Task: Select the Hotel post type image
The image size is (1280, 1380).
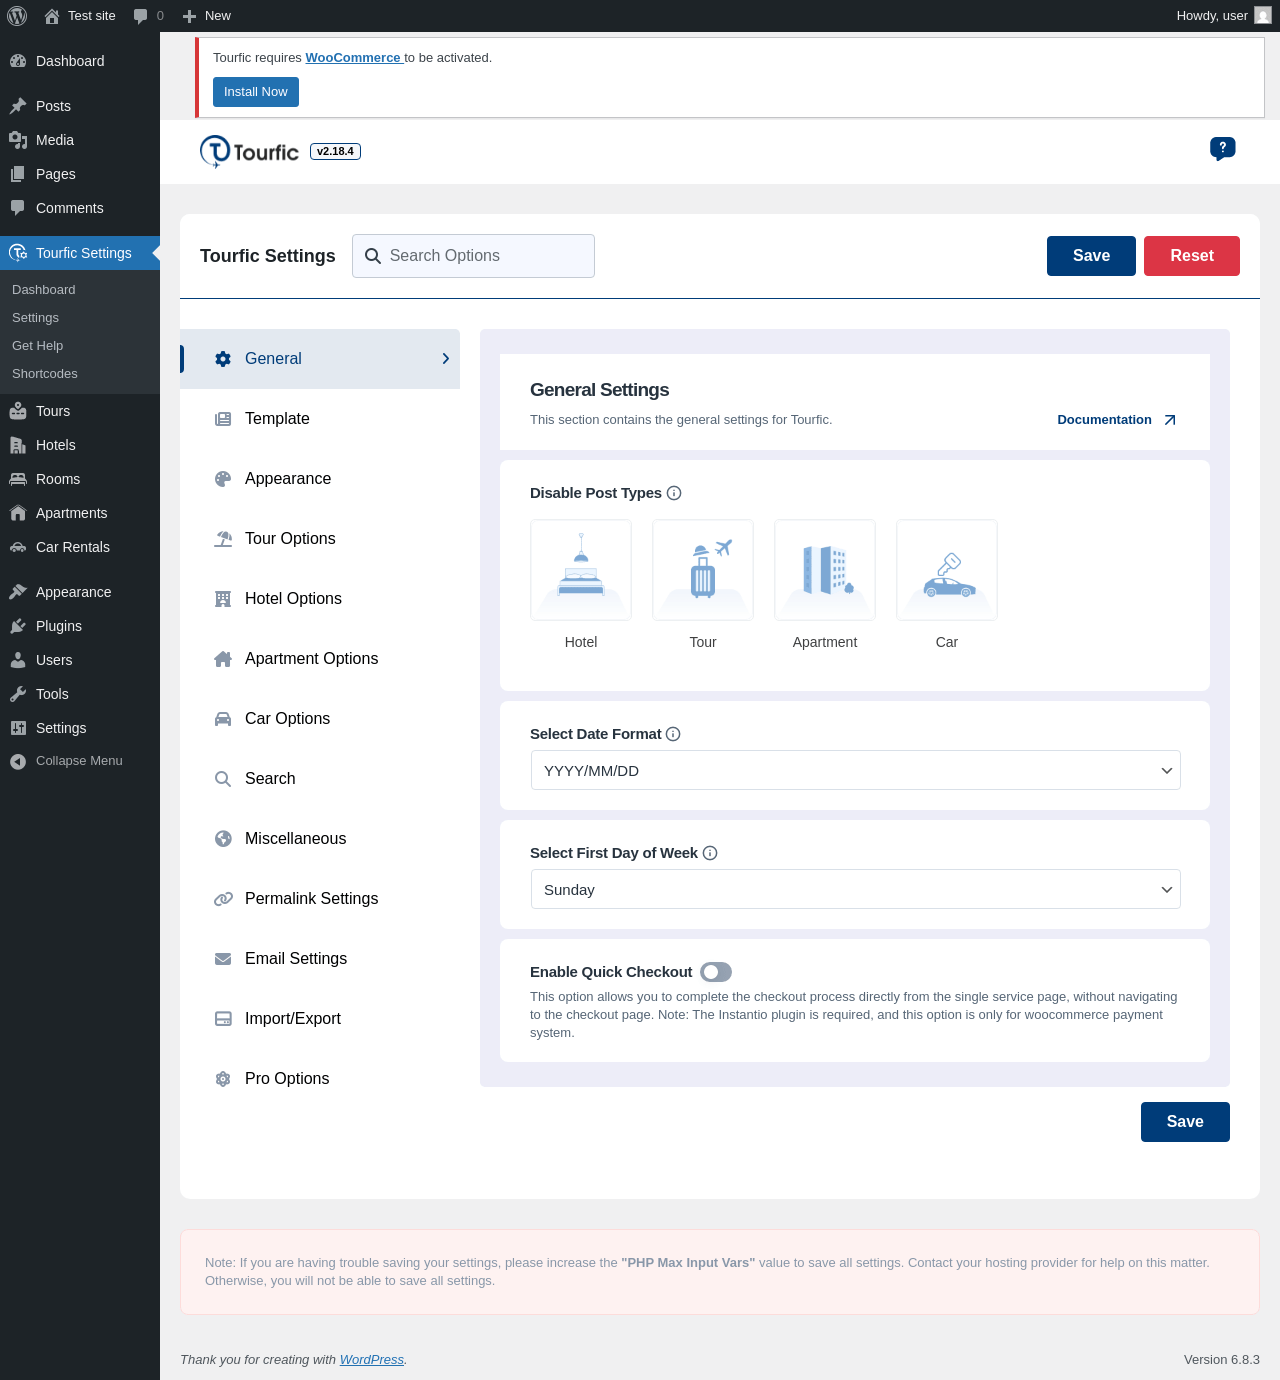Action: 581,570
